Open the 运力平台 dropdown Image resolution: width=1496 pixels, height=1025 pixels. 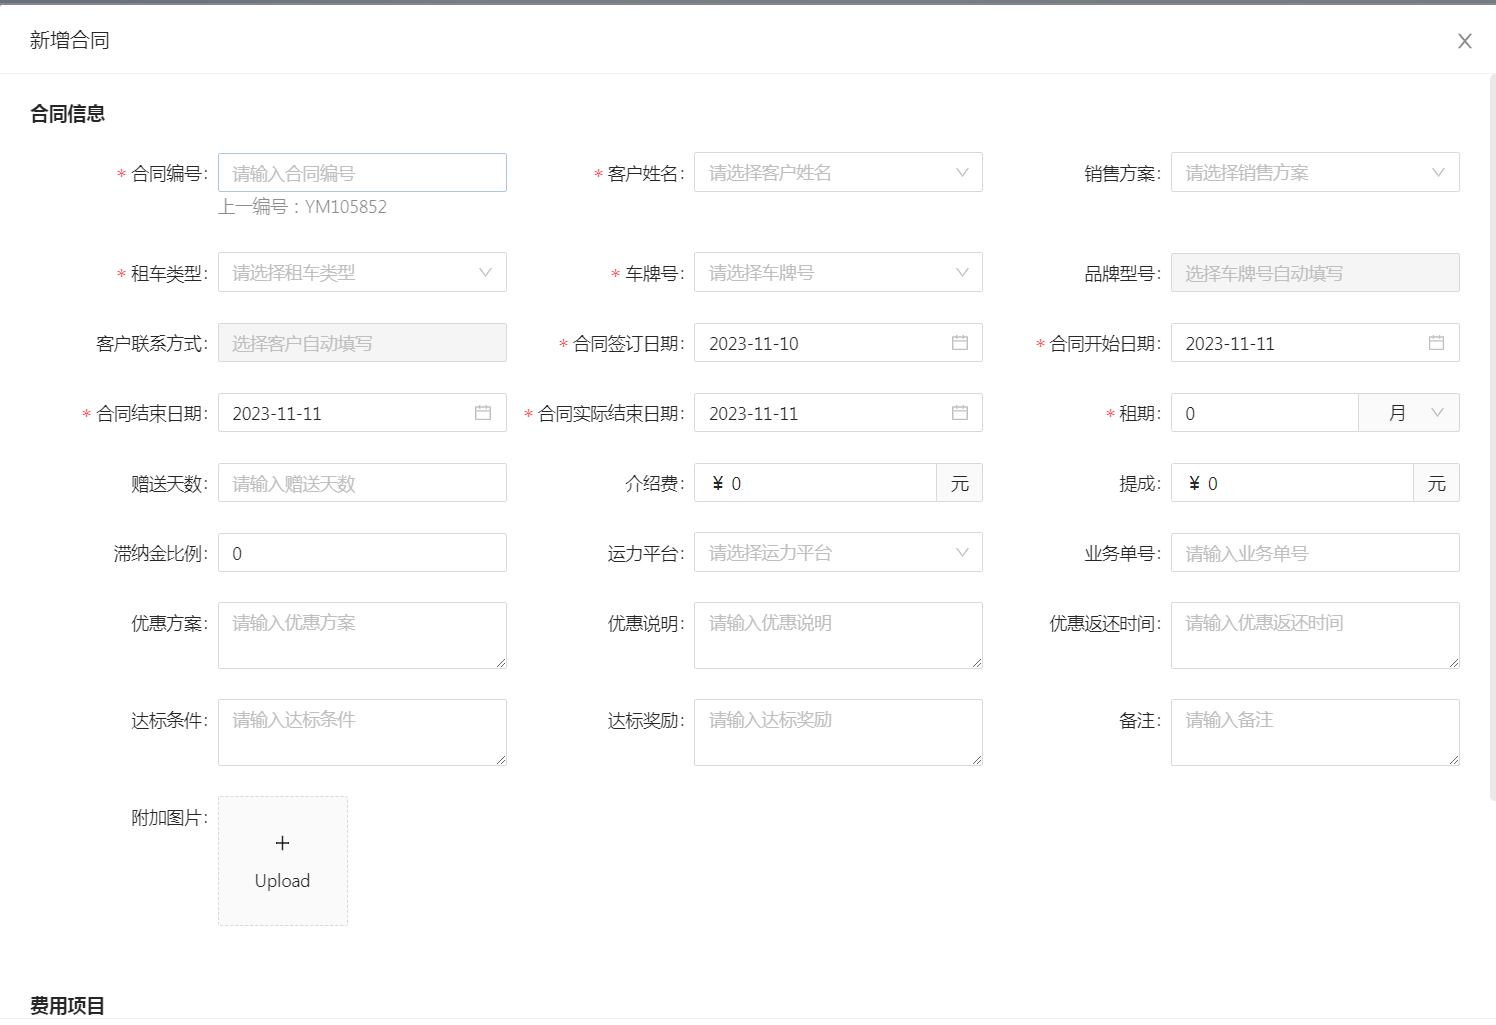coord(838,553)
